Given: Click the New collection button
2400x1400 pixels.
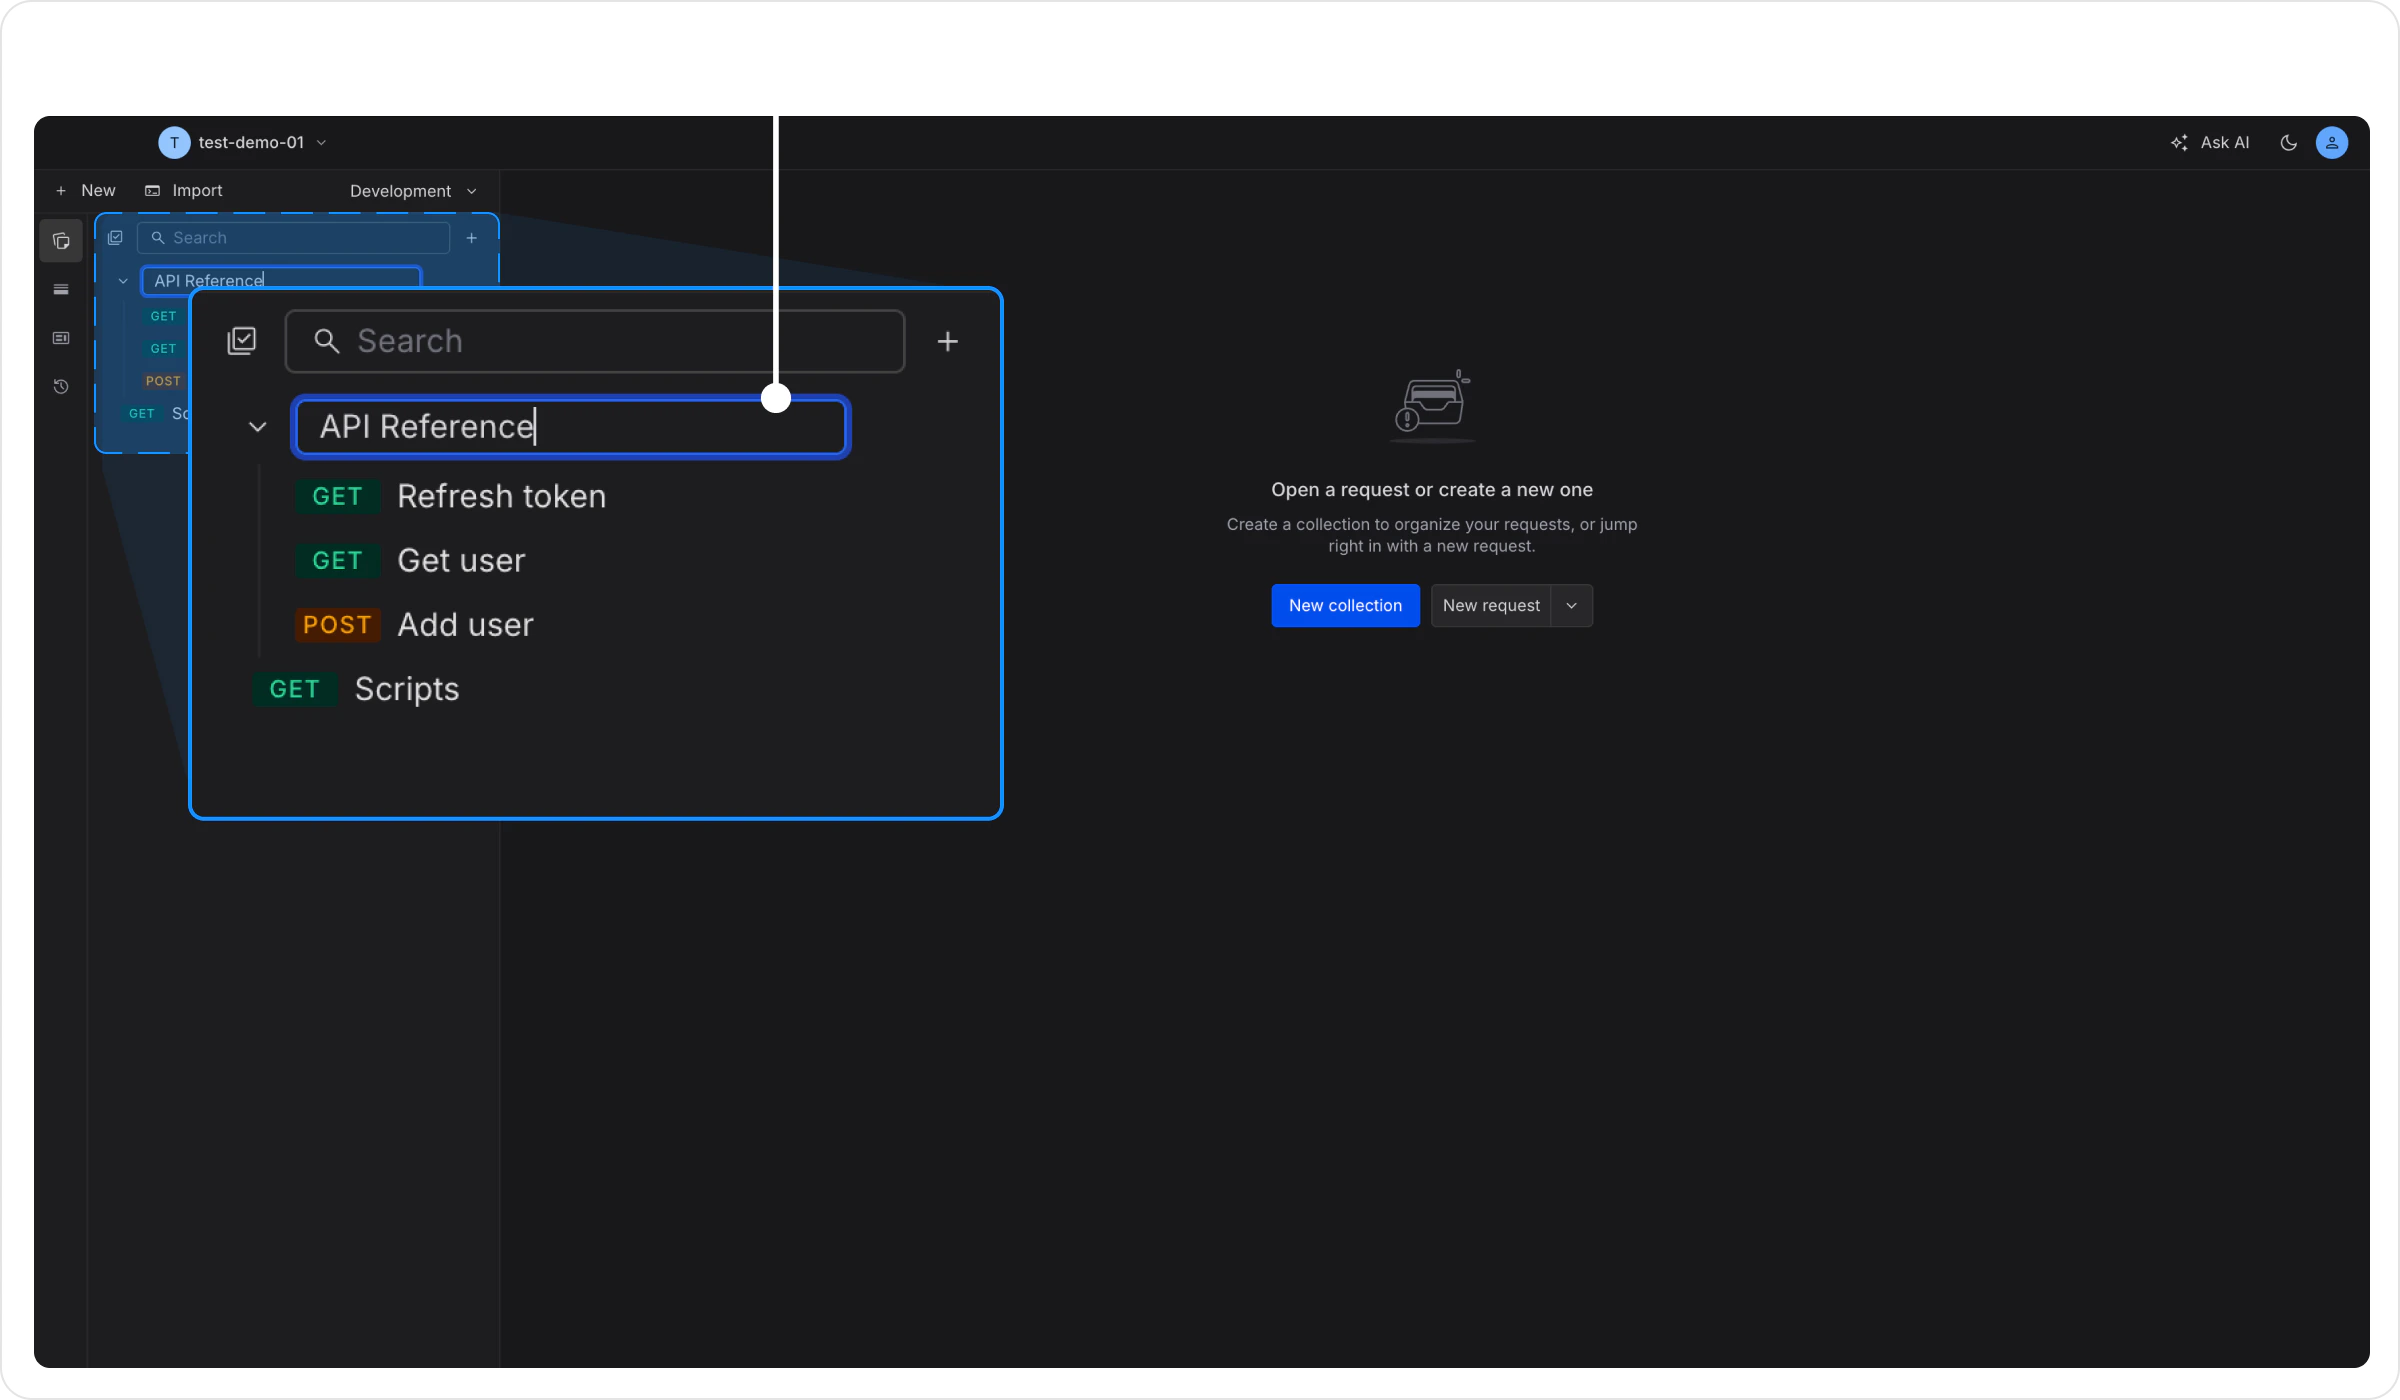Looking at the screenshot, I should [x=1344, y=606].
